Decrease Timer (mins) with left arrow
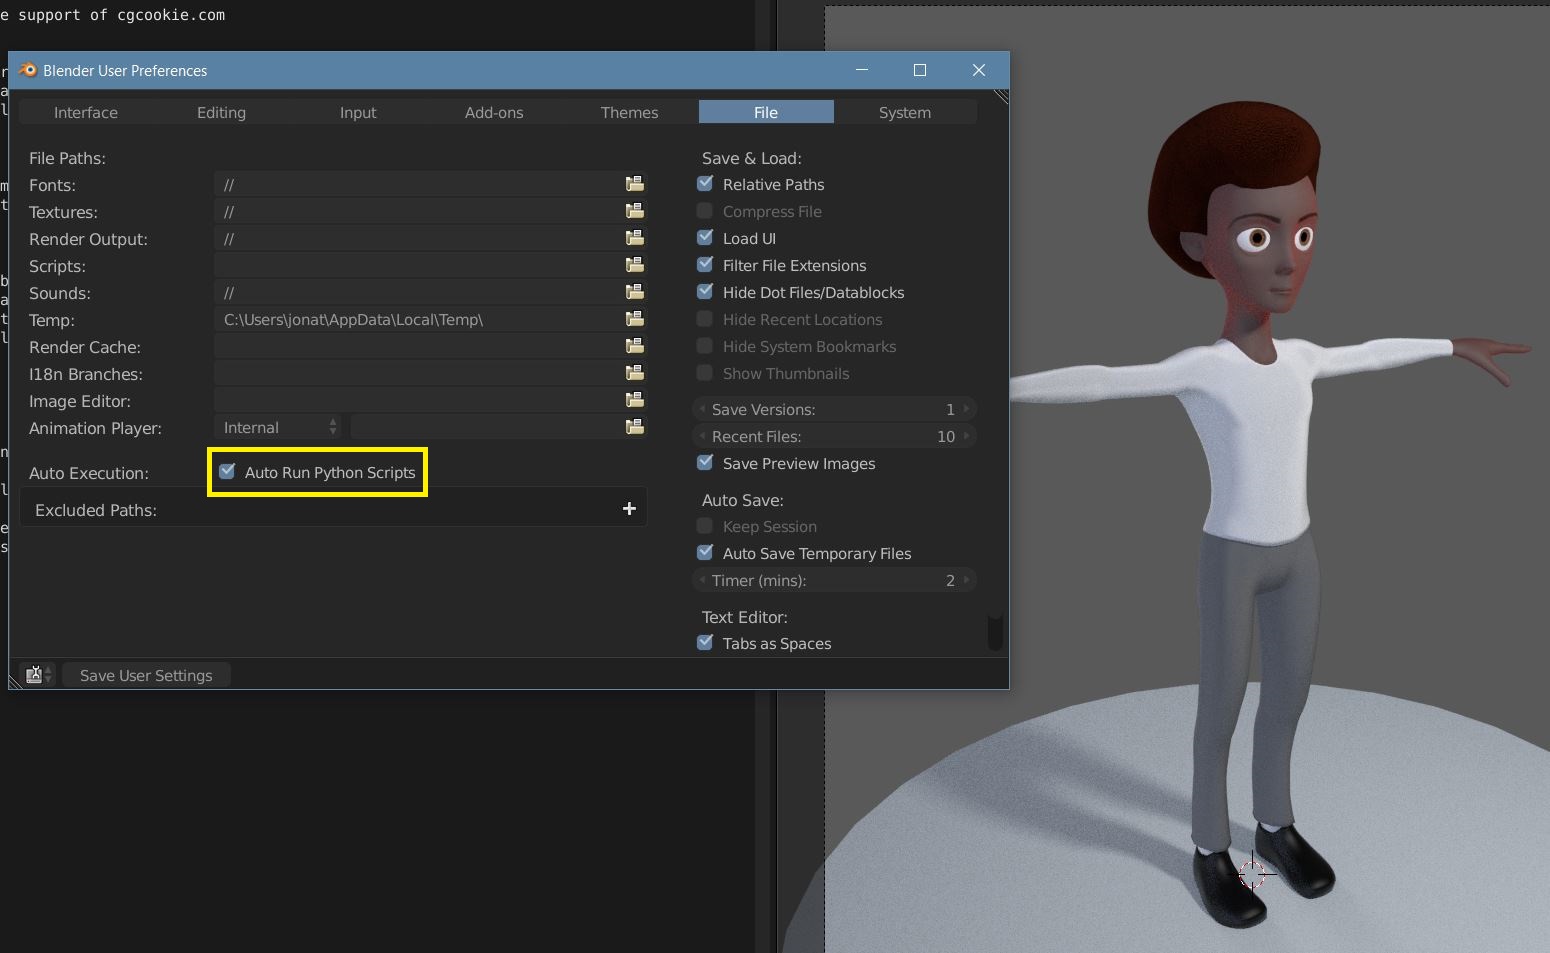The height and width of the screenshot is (953, 1550). tap(702, 580)
